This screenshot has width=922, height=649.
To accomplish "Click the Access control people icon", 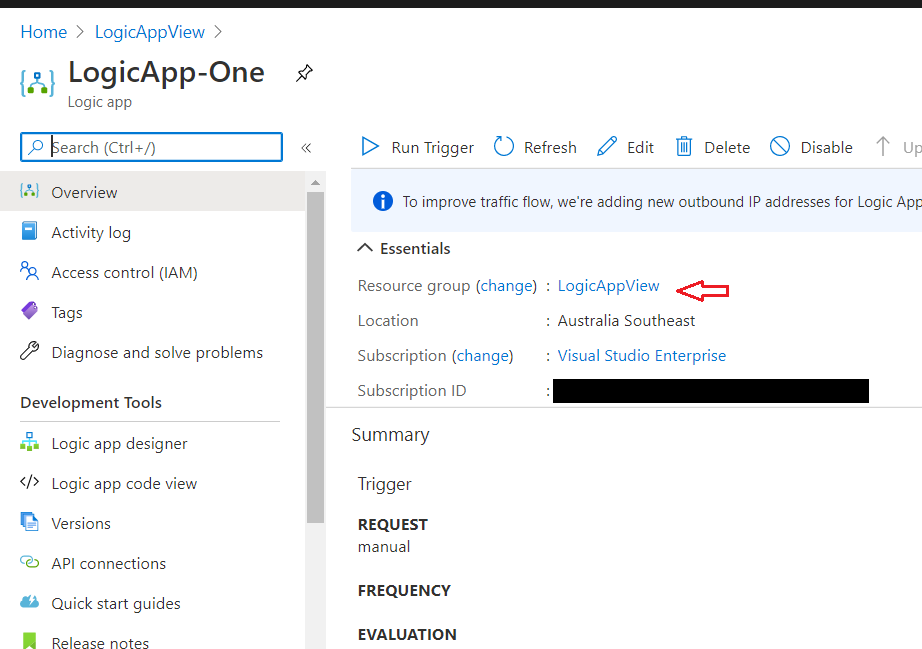I will coord(29,271).
